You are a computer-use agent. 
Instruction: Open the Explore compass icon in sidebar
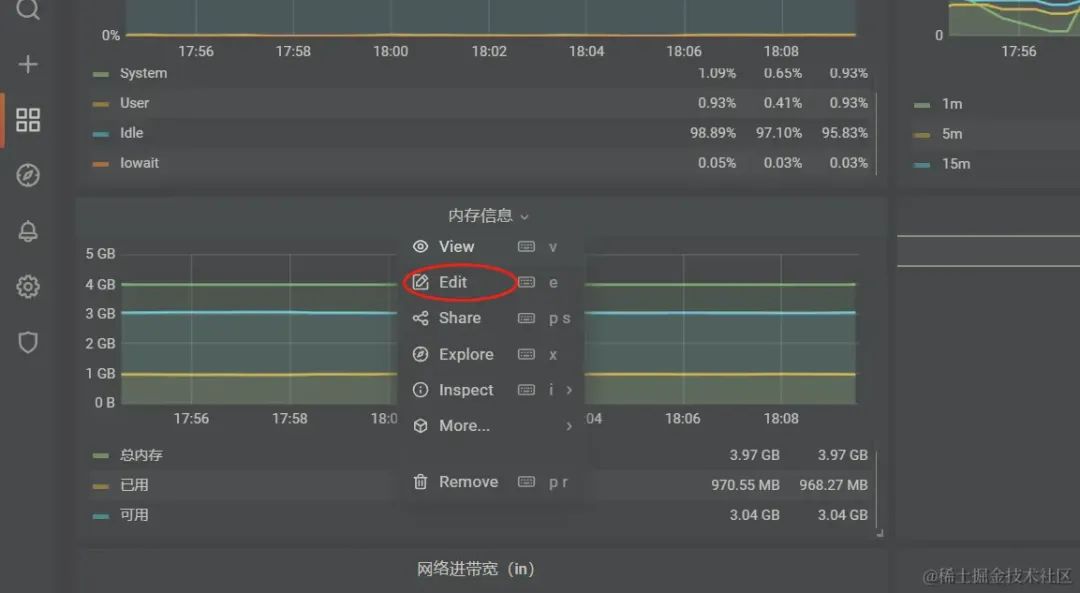28,175
